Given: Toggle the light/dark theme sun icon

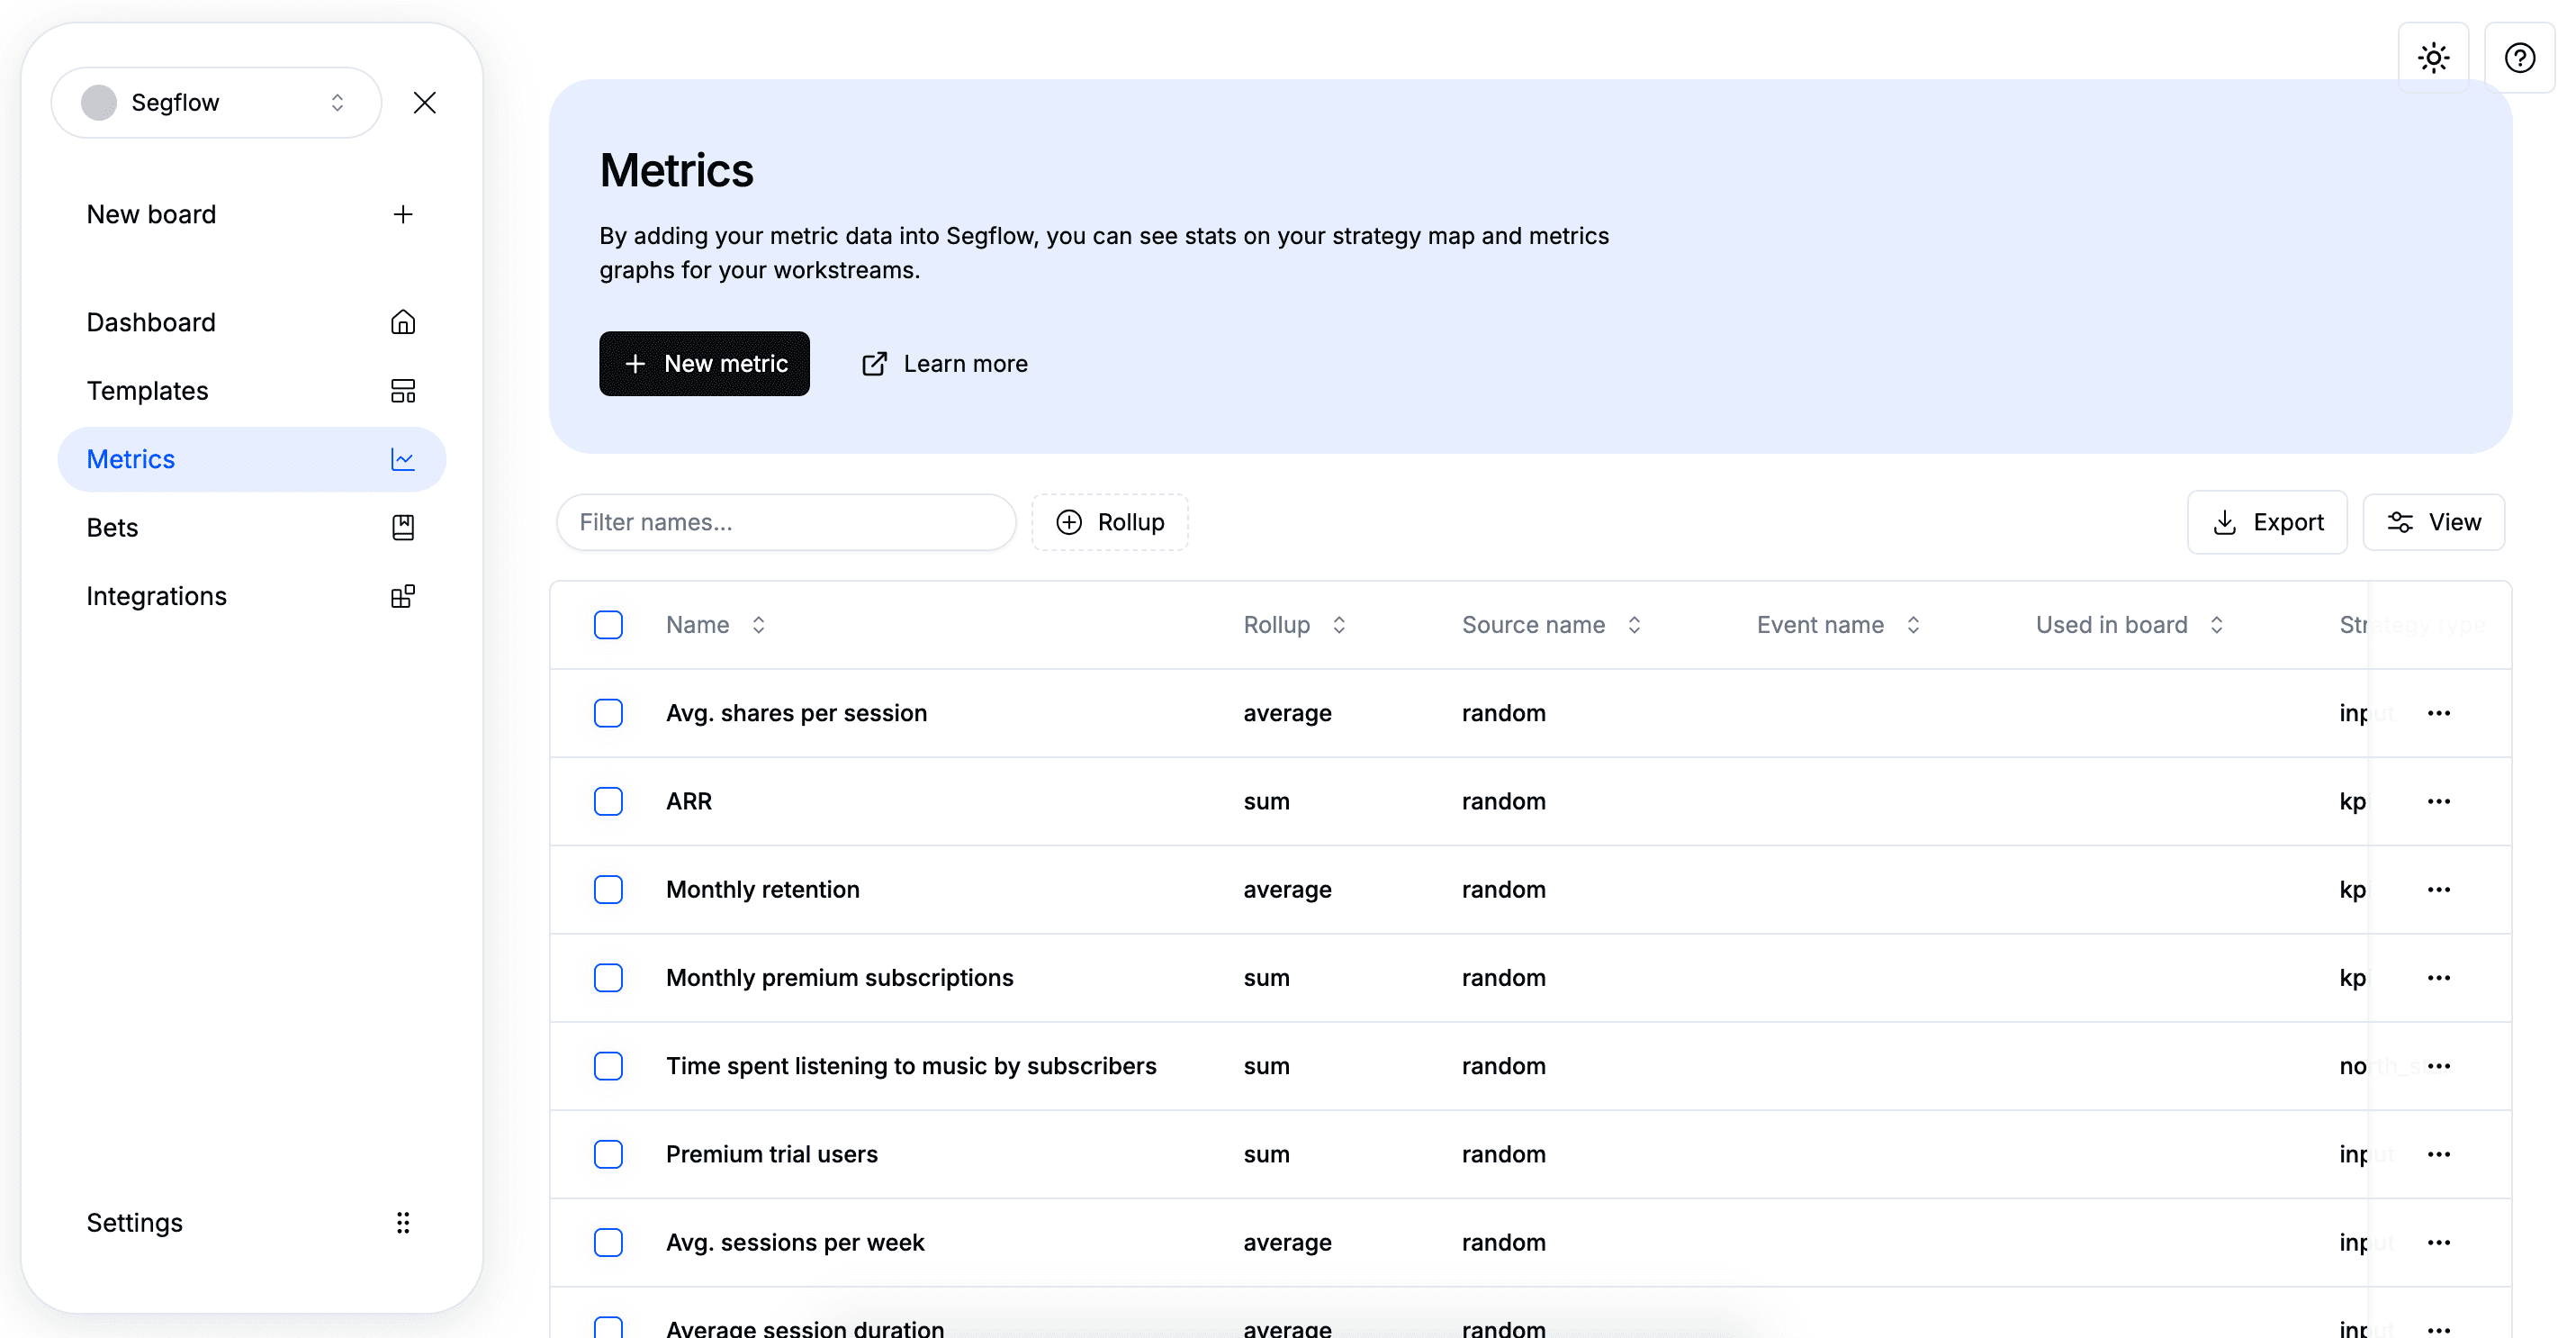Looking at the screenshot, I should [x=2433, y=58].
